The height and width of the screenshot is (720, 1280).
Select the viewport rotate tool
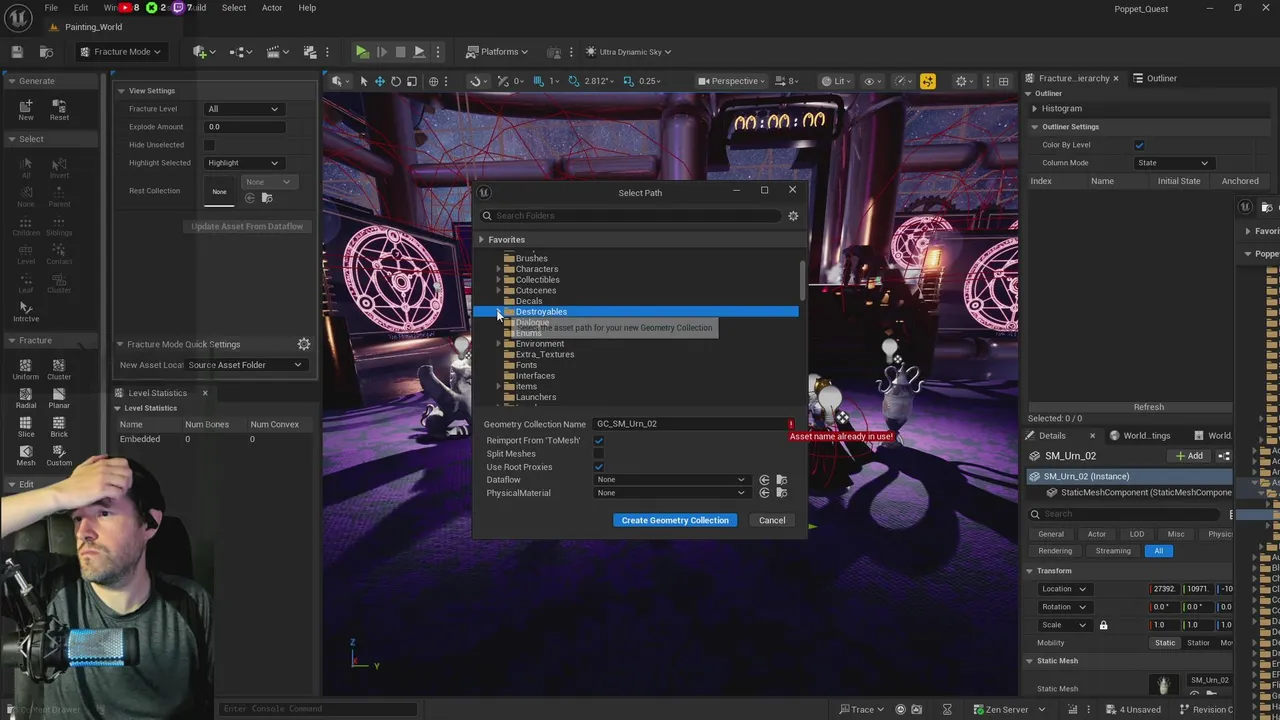coord(396,81)
